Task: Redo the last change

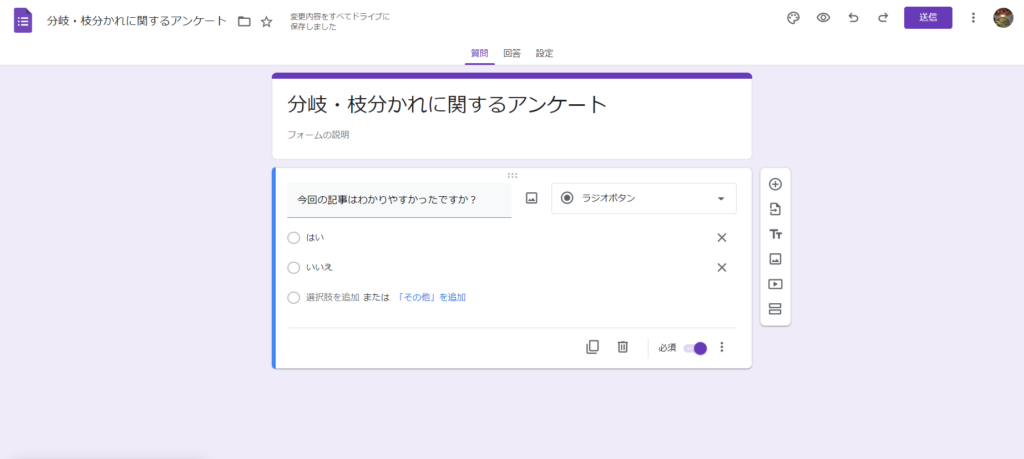Action: click(x=883, y=18)
